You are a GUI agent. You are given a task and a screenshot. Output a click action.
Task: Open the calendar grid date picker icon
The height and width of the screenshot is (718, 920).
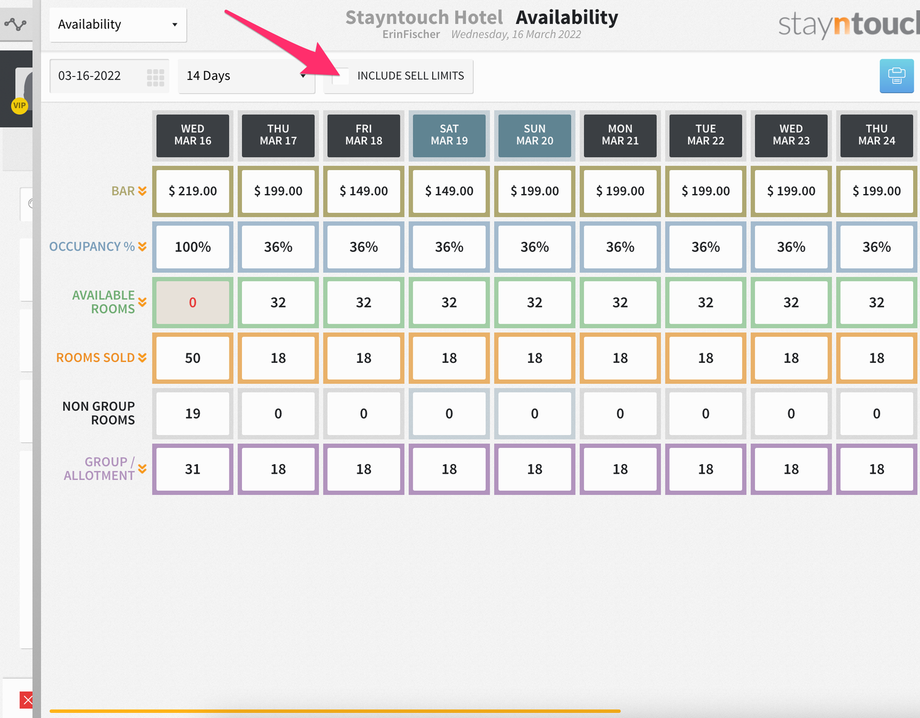(x=155, y=77)
